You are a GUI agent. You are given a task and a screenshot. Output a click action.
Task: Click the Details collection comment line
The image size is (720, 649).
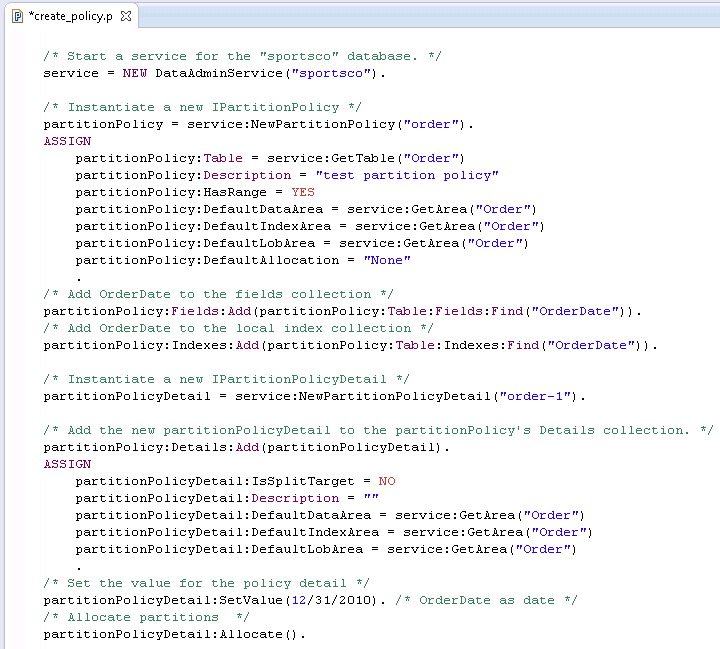(x=378, y=430)
